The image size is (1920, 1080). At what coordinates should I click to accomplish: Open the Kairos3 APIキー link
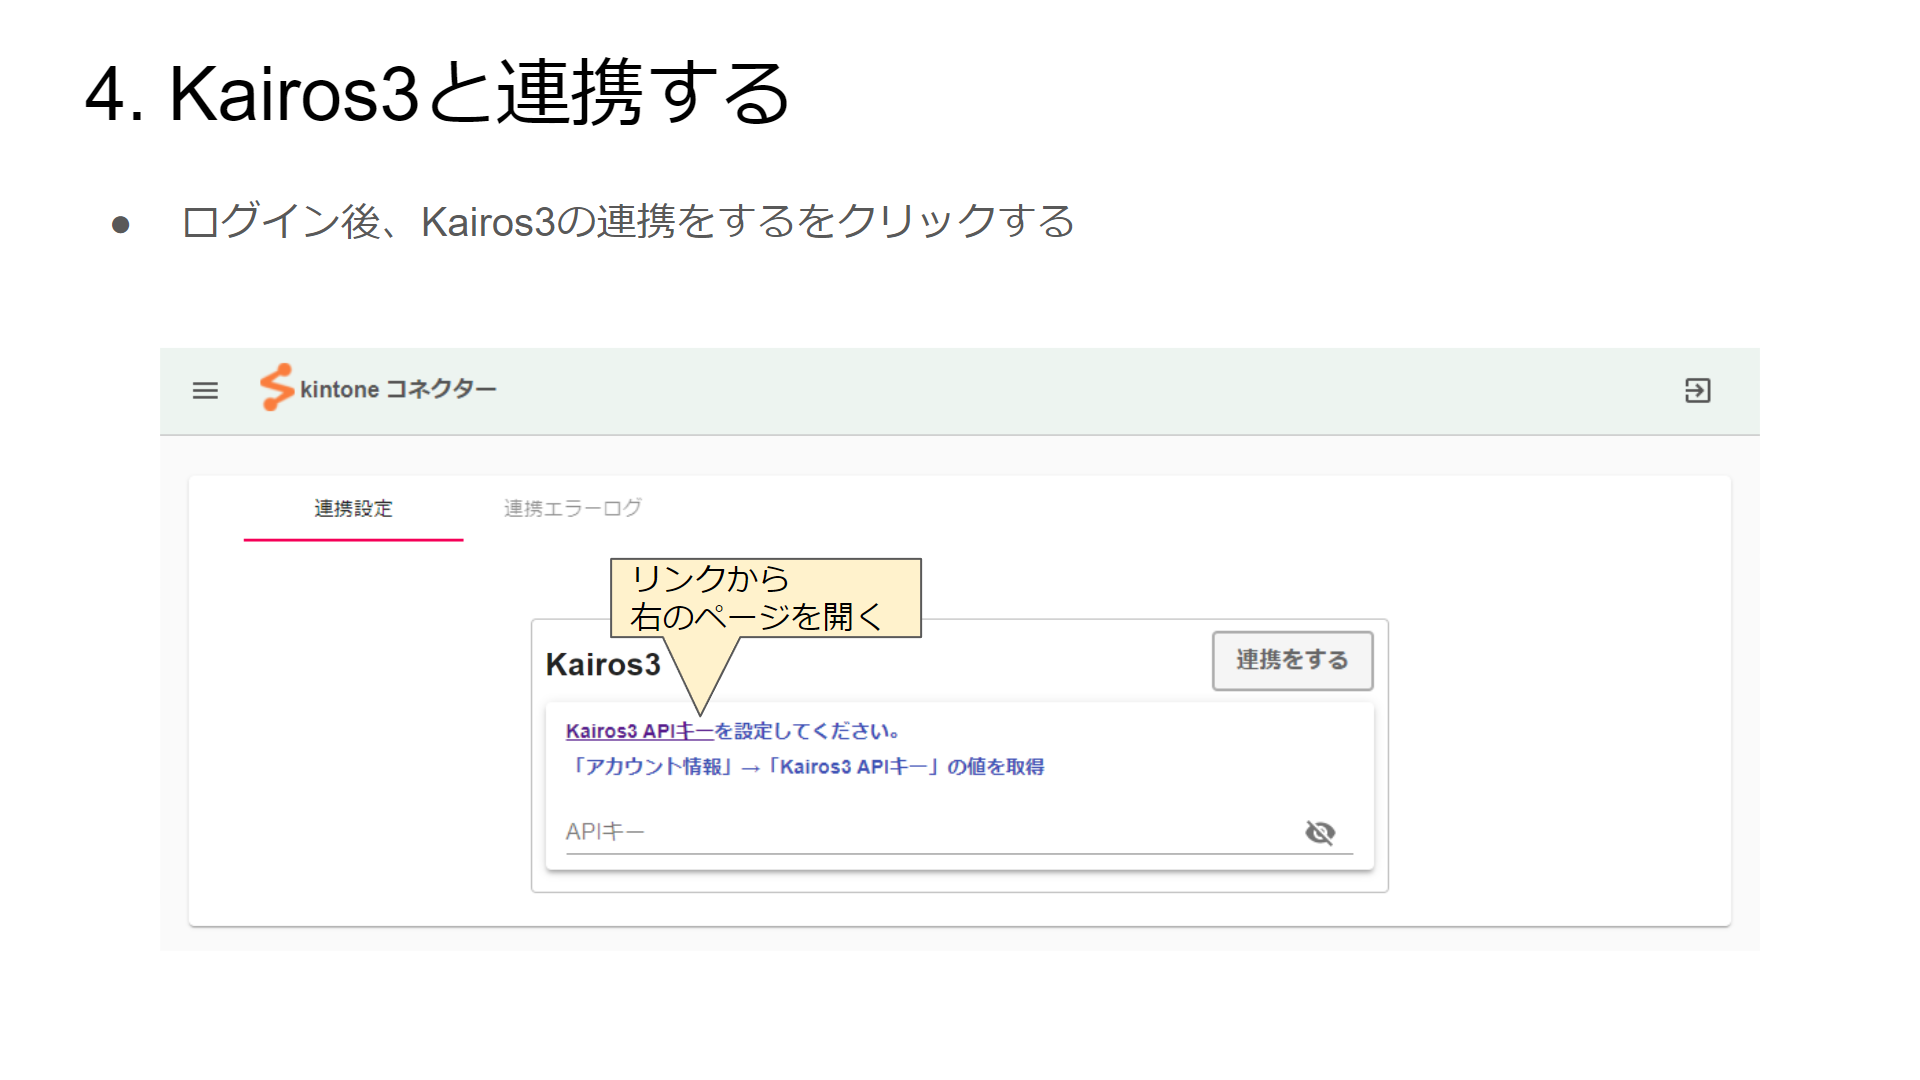(639, 731)
